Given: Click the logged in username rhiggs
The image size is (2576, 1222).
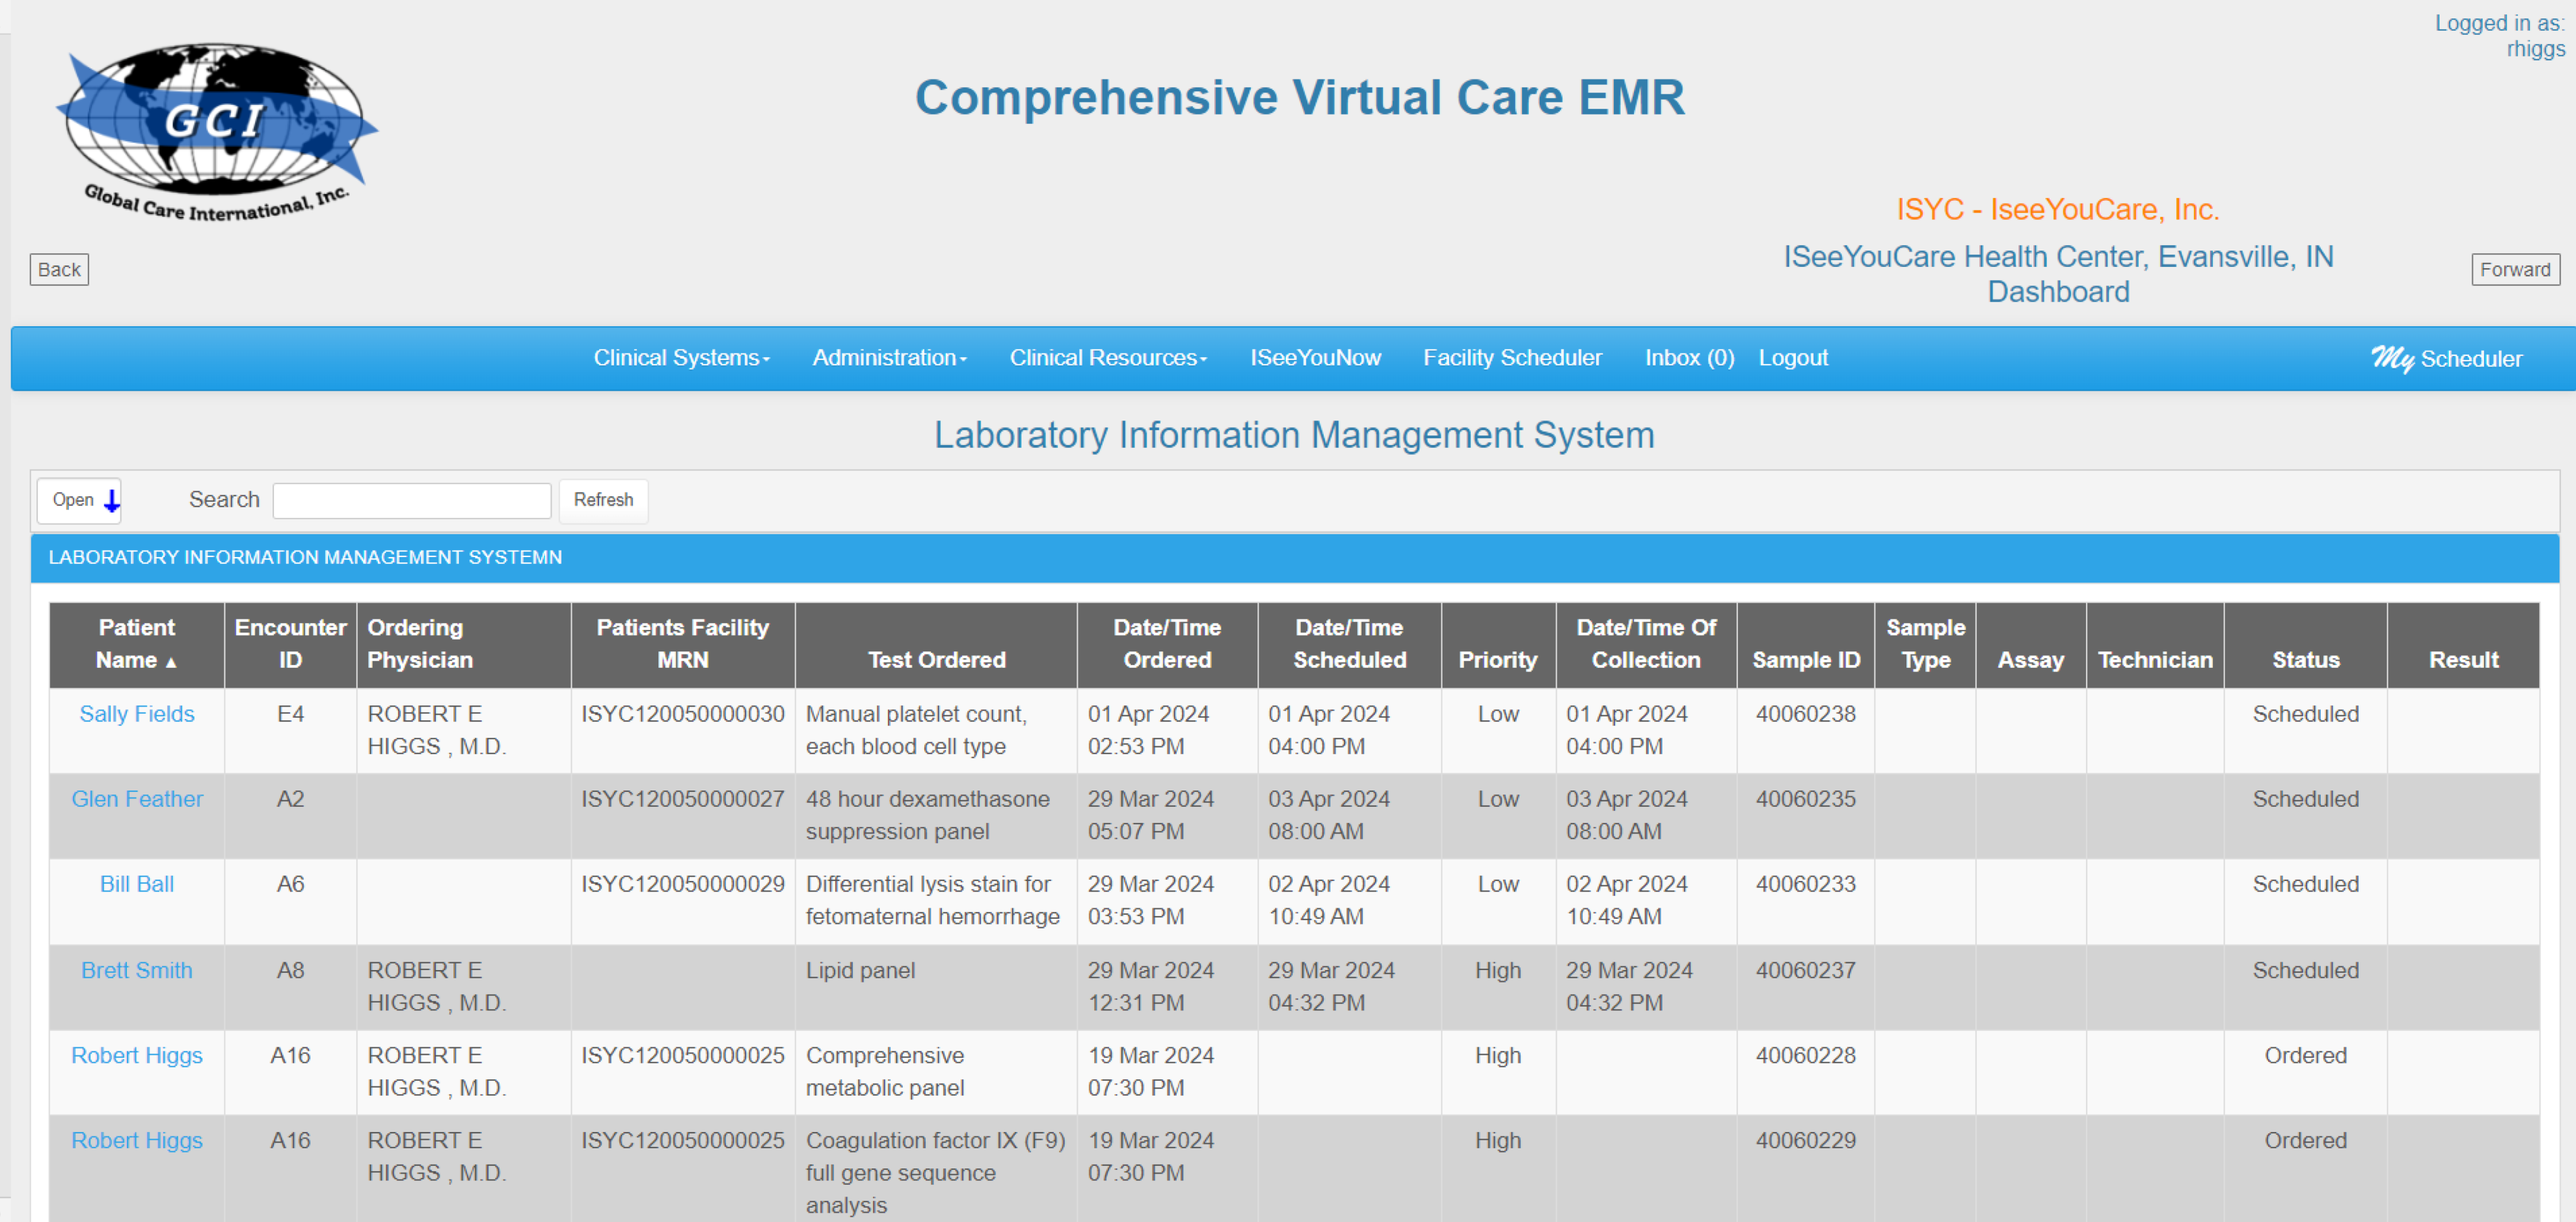Looking at the screenshot, I should coord(2536,49).
